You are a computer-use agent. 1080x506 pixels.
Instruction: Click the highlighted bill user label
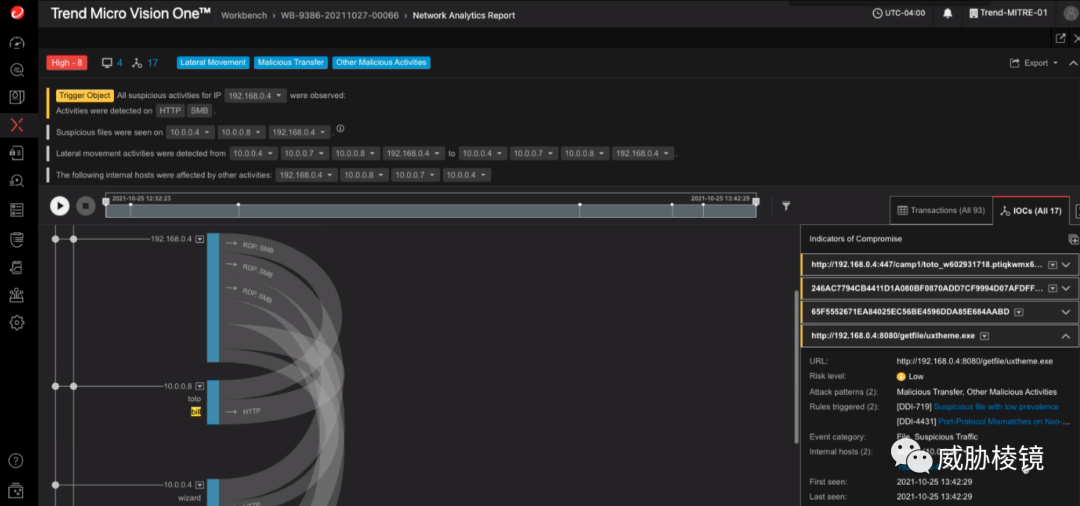pos(196,412)
